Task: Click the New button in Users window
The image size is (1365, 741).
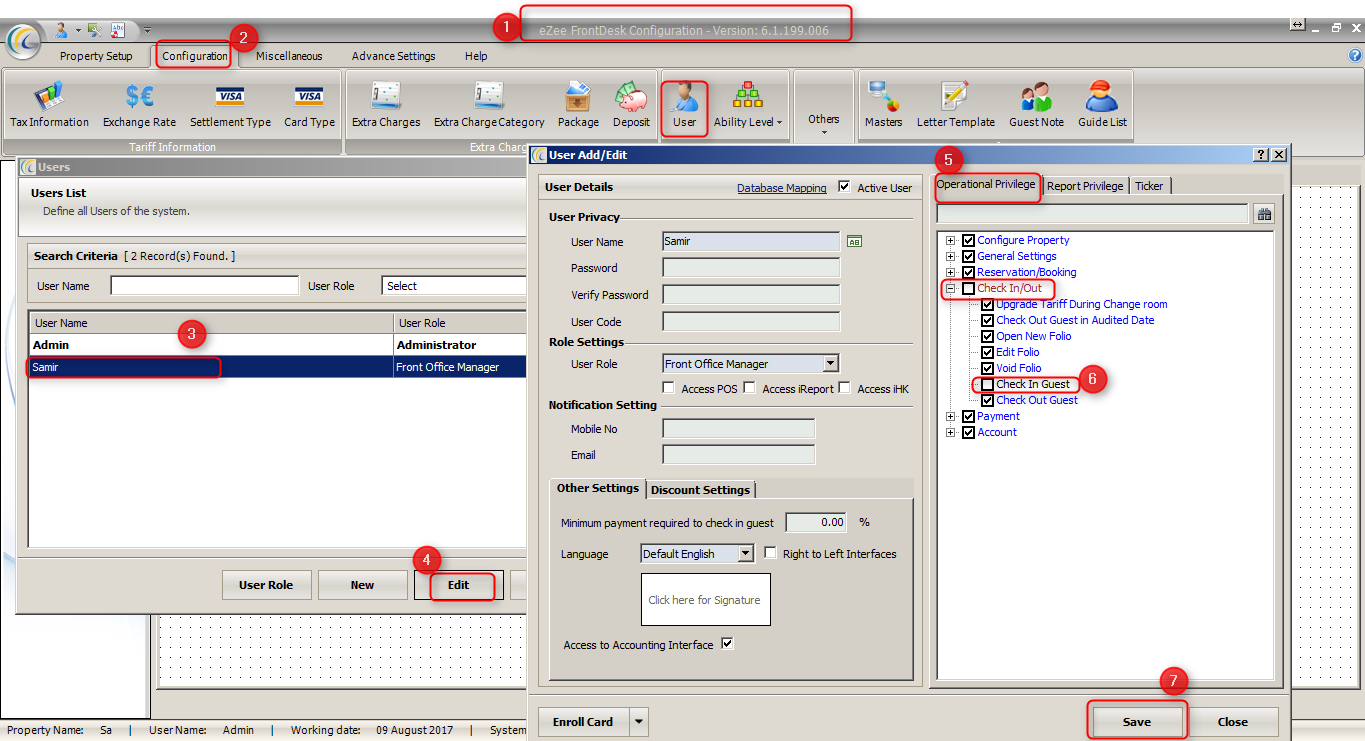Action: 362,585
